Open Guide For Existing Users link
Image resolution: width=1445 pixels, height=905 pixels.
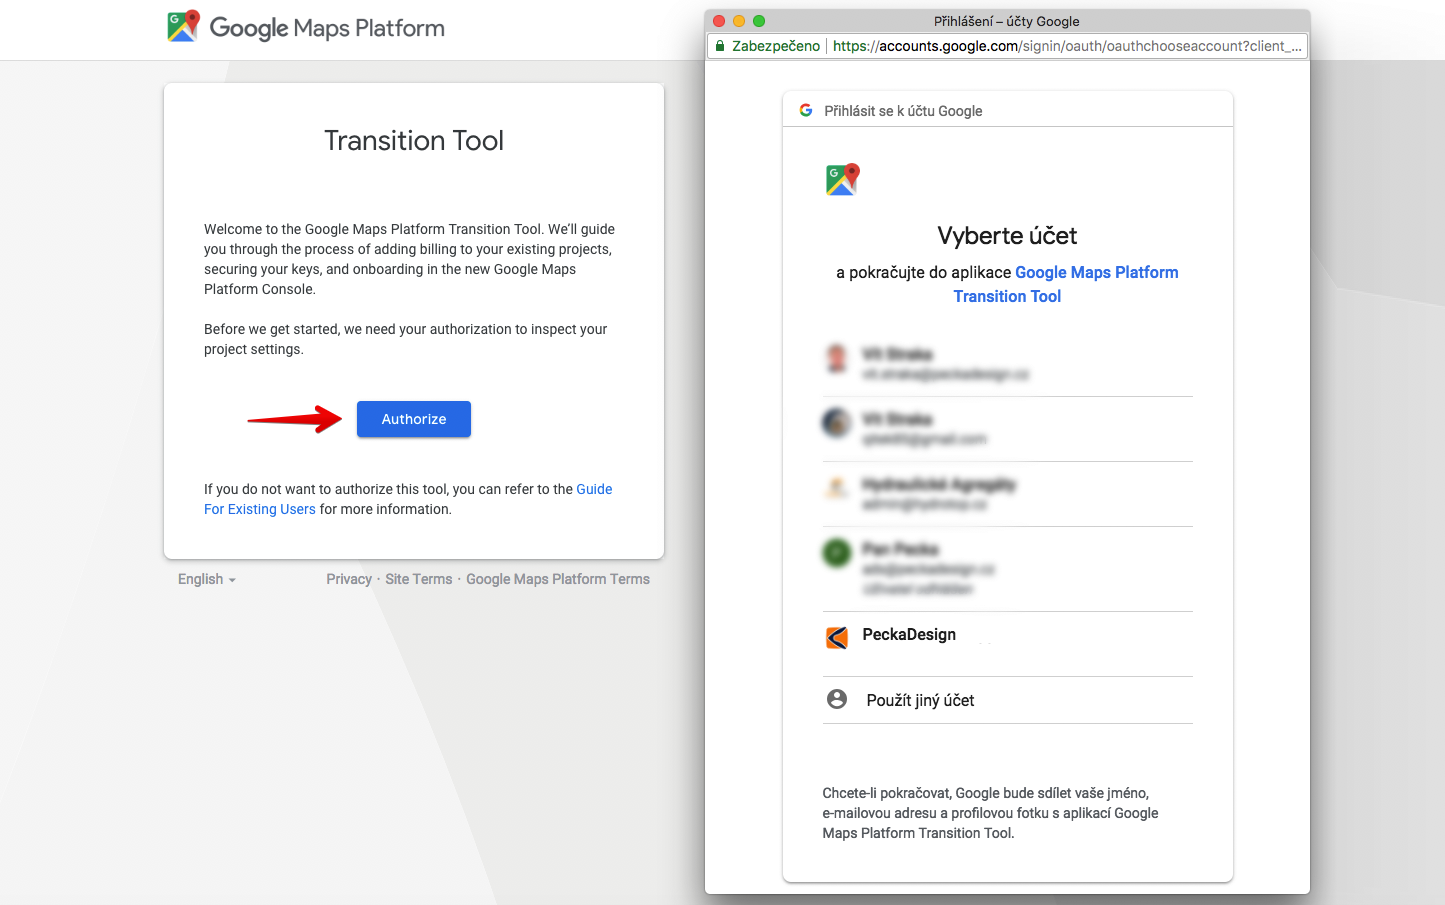(260, 509)
